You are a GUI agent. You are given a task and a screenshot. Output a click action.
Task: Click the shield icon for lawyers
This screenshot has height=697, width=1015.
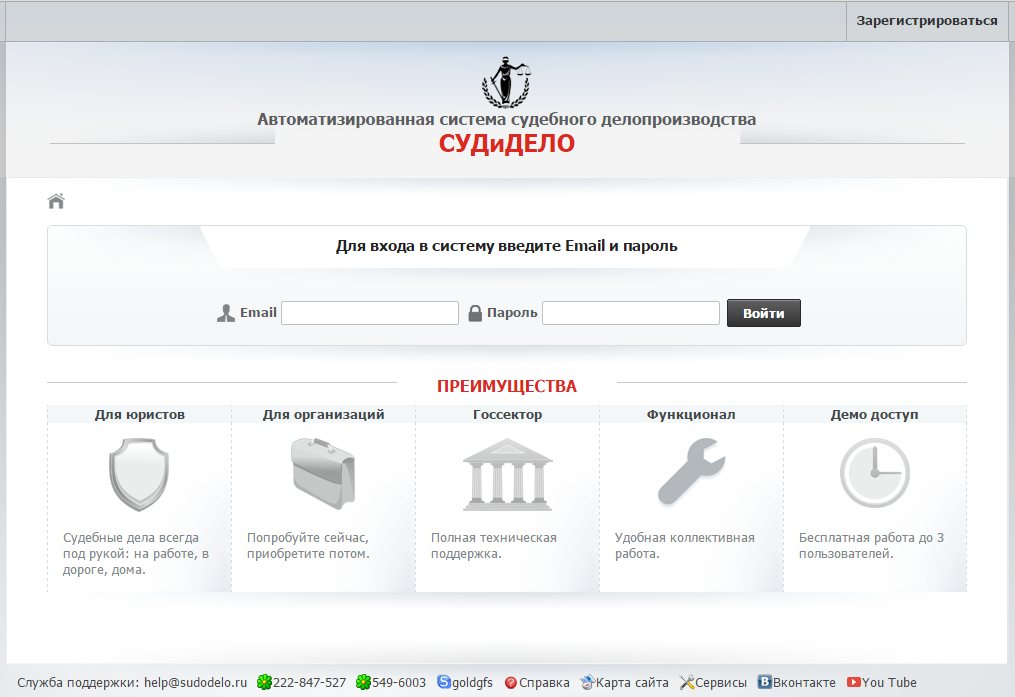(139, 474)
